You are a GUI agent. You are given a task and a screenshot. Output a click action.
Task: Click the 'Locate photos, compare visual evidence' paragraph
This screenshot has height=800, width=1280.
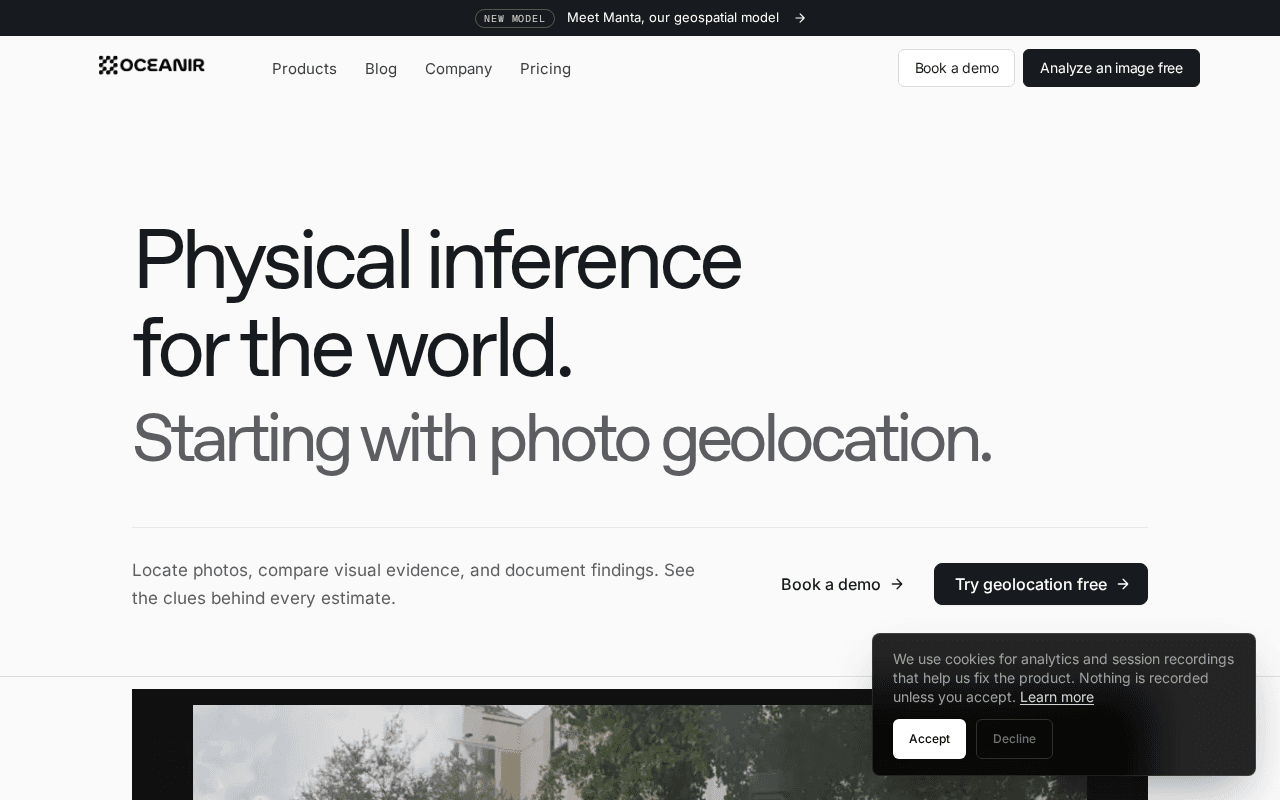(413, 584)
